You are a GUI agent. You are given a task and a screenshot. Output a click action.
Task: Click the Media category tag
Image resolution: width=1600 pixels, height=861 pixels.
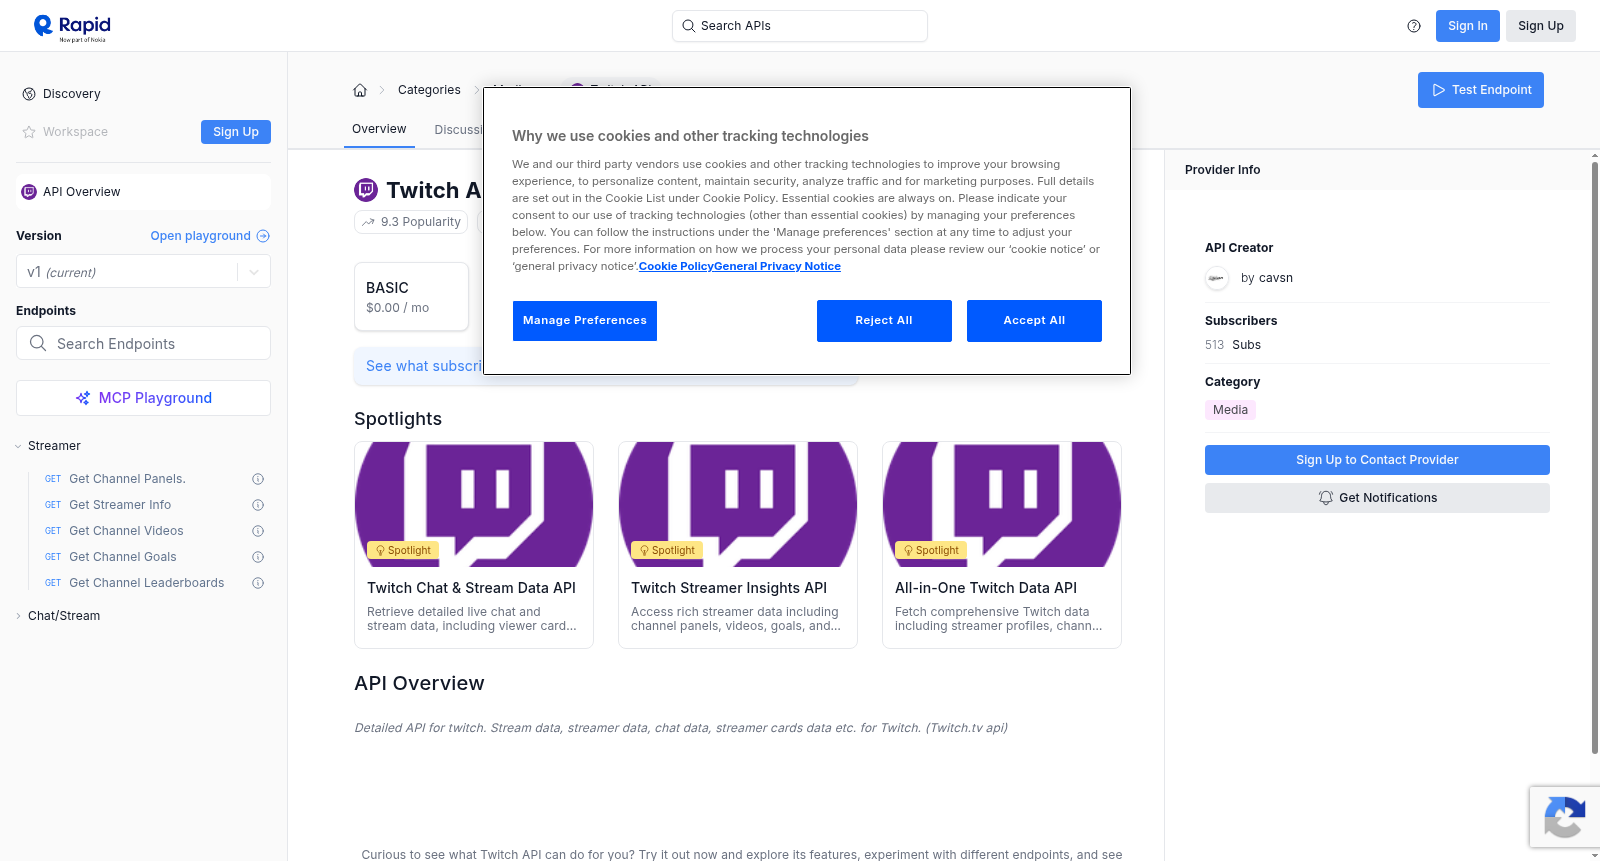[x=1230, y=410]
